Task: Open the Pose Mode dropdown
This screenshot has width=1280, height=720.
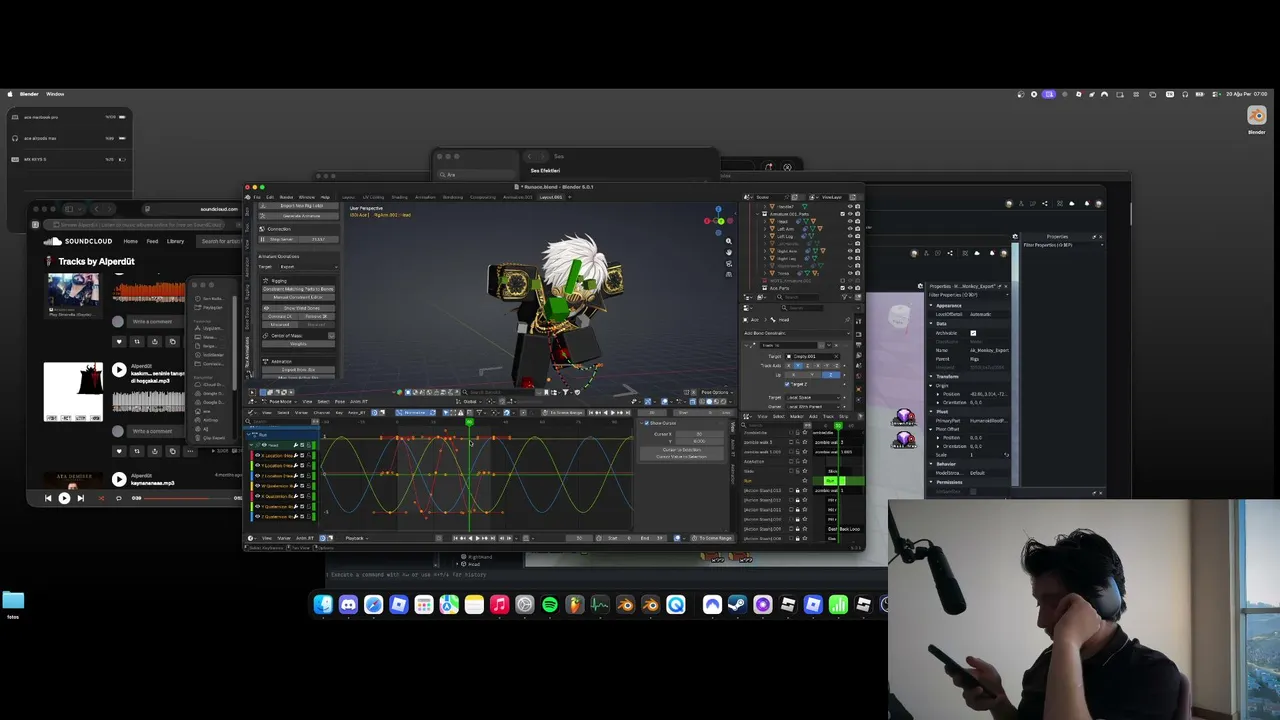Action: (x=280, y=401)
